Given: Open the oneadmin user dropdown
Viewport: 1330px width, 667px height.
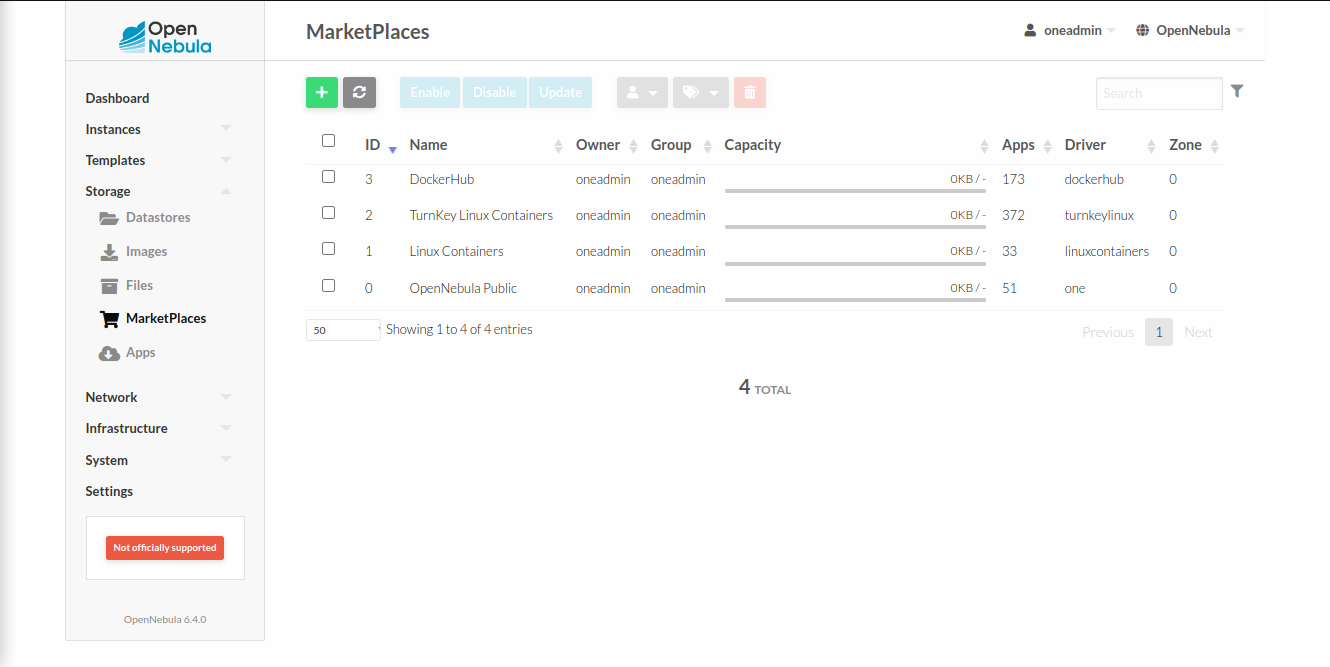Looking at the screenshot, I should tap(1069, 30).
